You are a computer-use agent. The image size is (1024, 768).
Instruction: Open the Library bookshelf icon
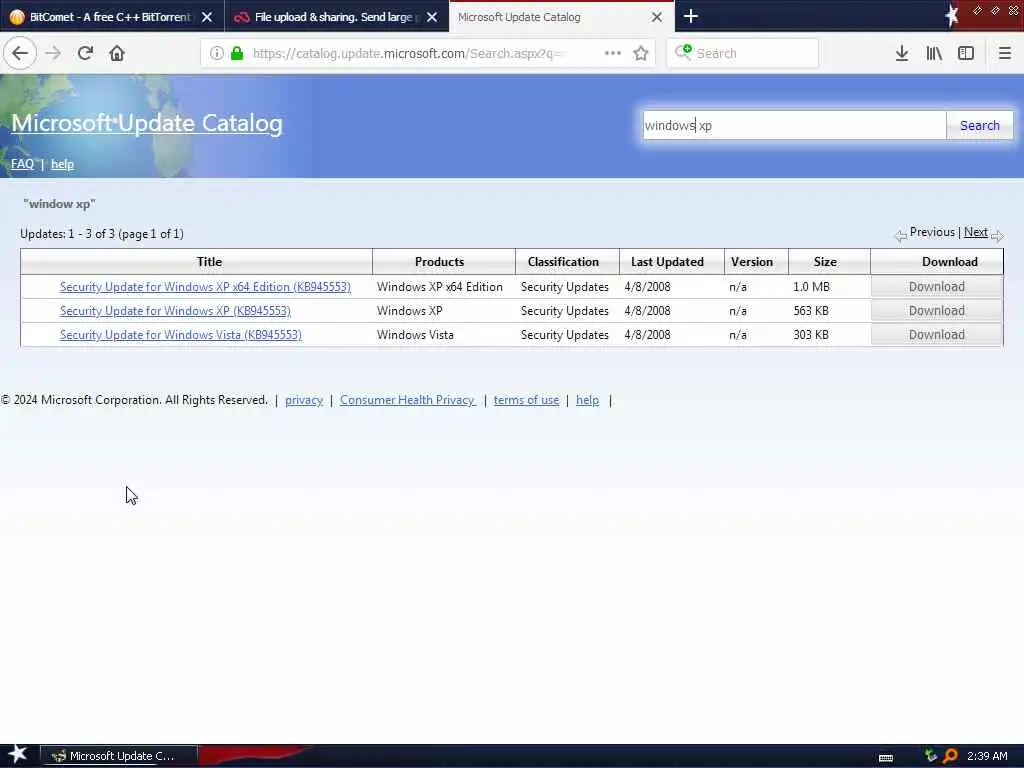[934, 54]
